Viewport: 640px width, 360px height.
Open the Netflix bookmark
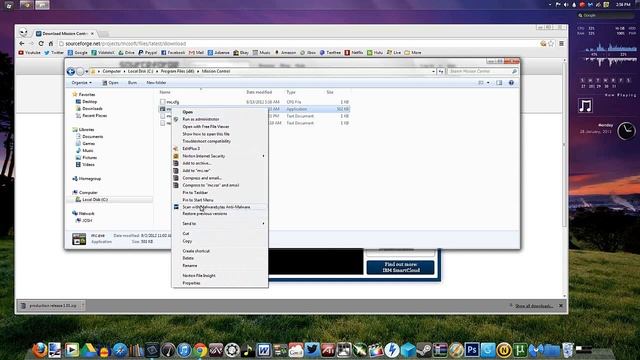point(353,53)
